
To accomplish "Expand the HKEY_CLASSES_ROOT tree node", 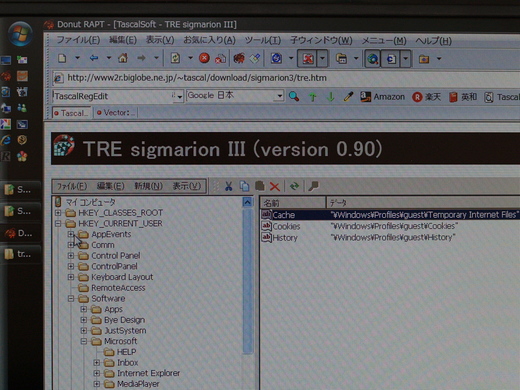I will (x=58, y=212).
